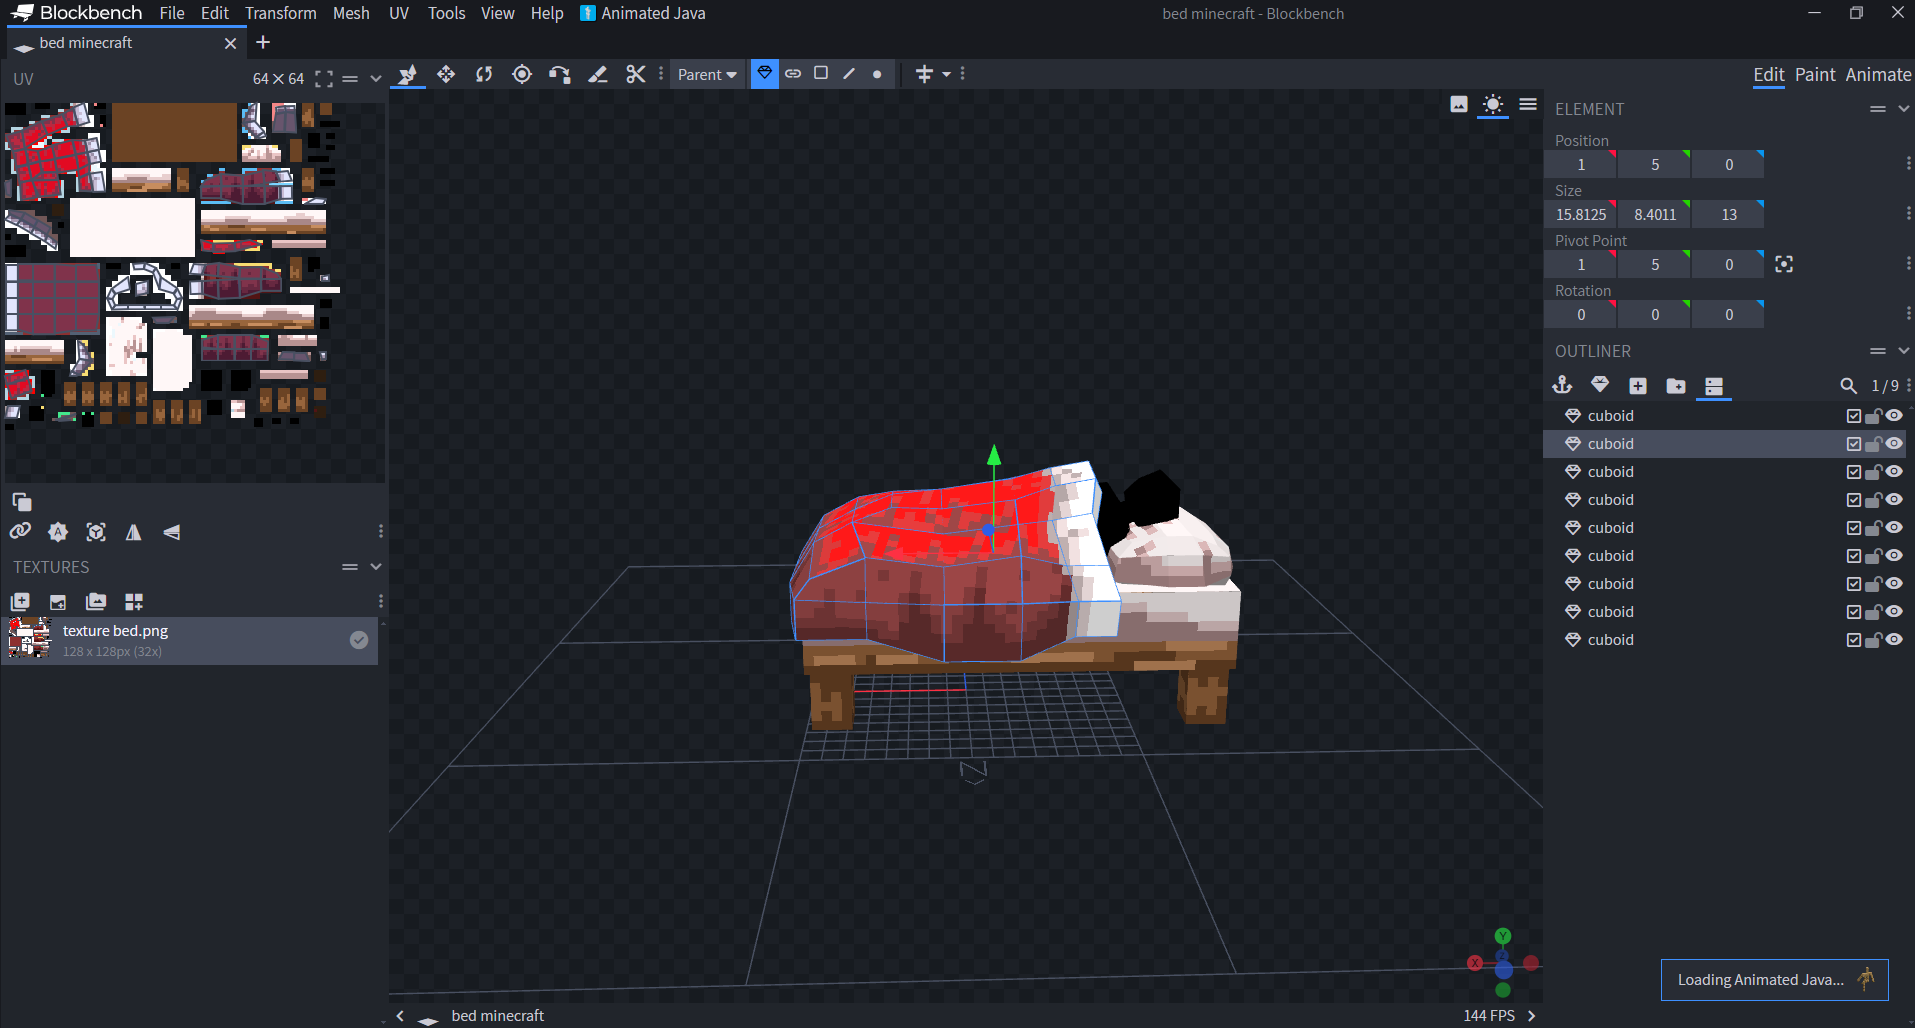
Task: Activate the Vertex Snap tool
Action: point(560,74)
